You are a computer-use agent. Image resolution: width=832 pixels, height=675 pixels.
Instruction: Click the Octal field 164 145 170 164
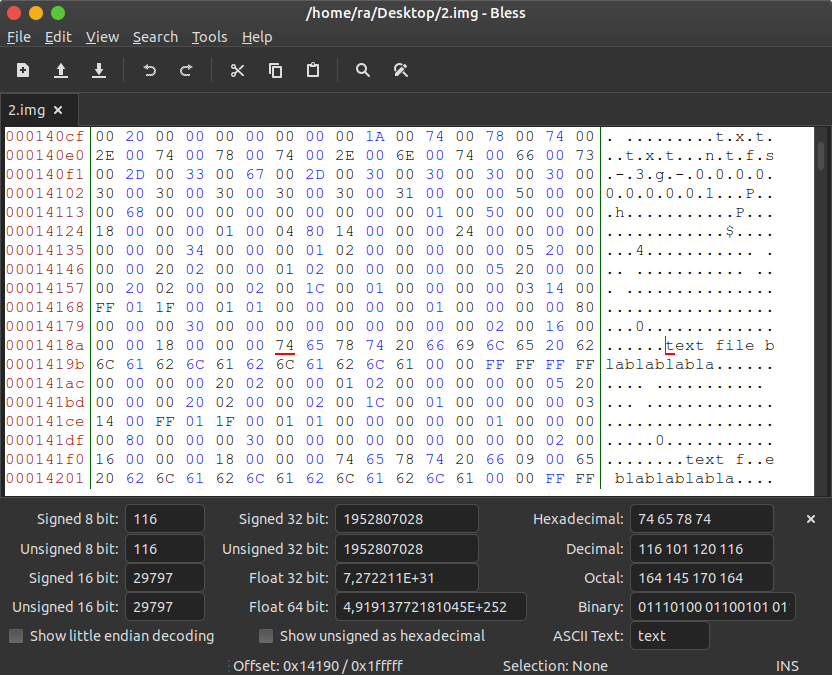click(x=701, y=577)
